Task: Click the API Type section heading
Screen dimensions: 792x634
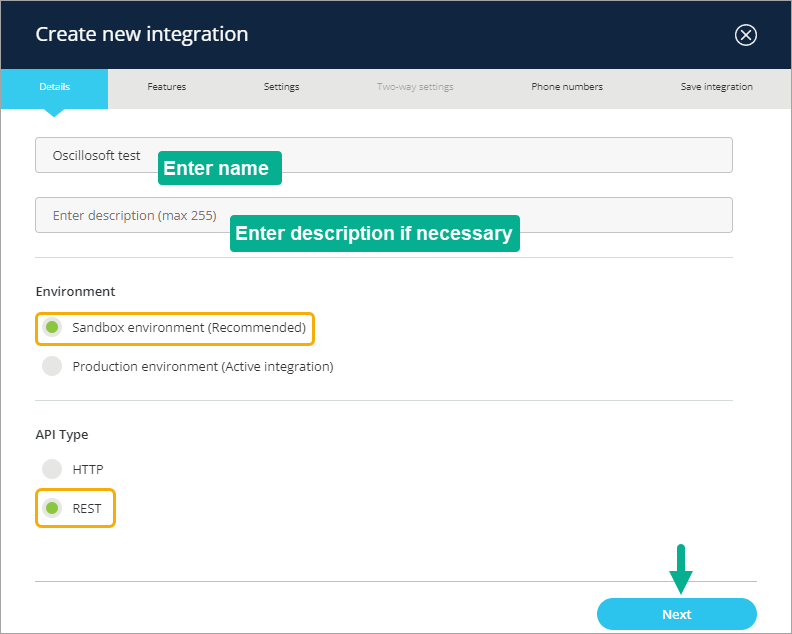Action: [62, 435]
